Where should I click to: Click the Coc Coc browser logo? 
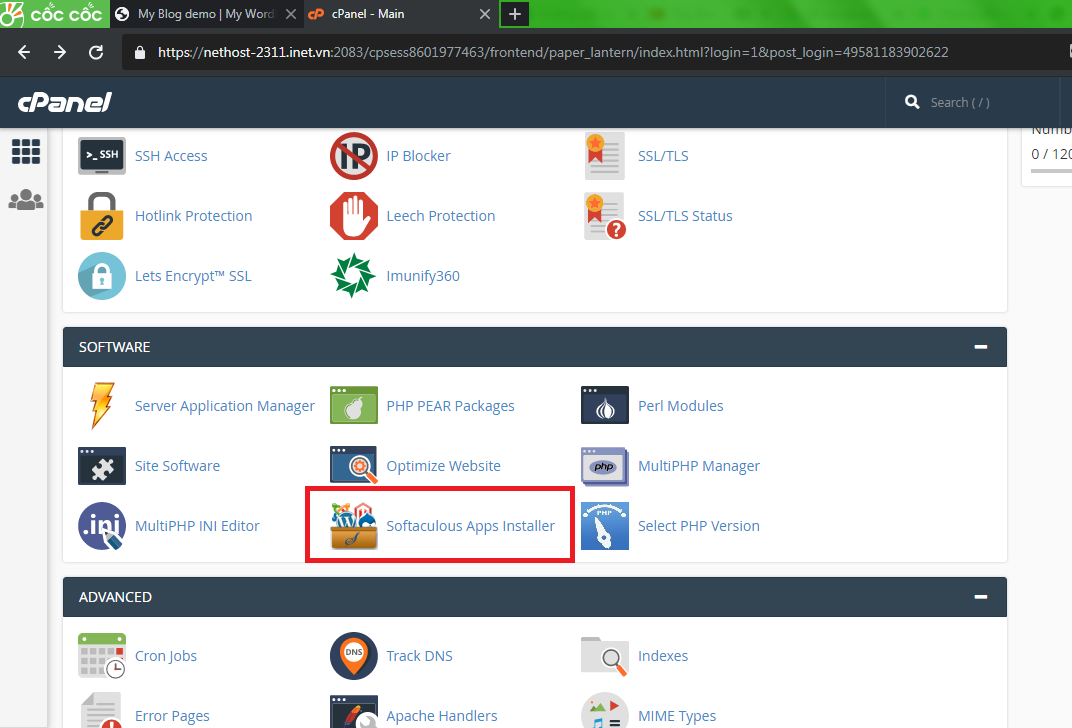point(53,14)
